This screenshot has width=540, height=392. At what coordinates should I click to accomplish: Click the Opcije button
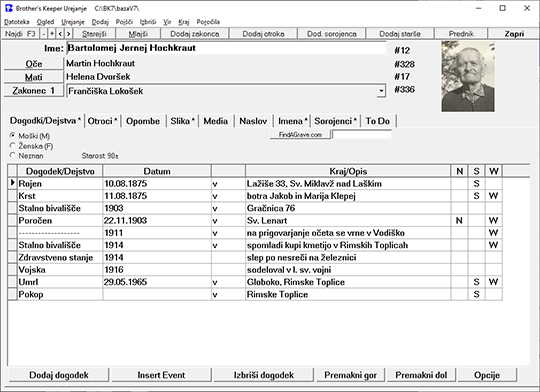coord(487,375)
